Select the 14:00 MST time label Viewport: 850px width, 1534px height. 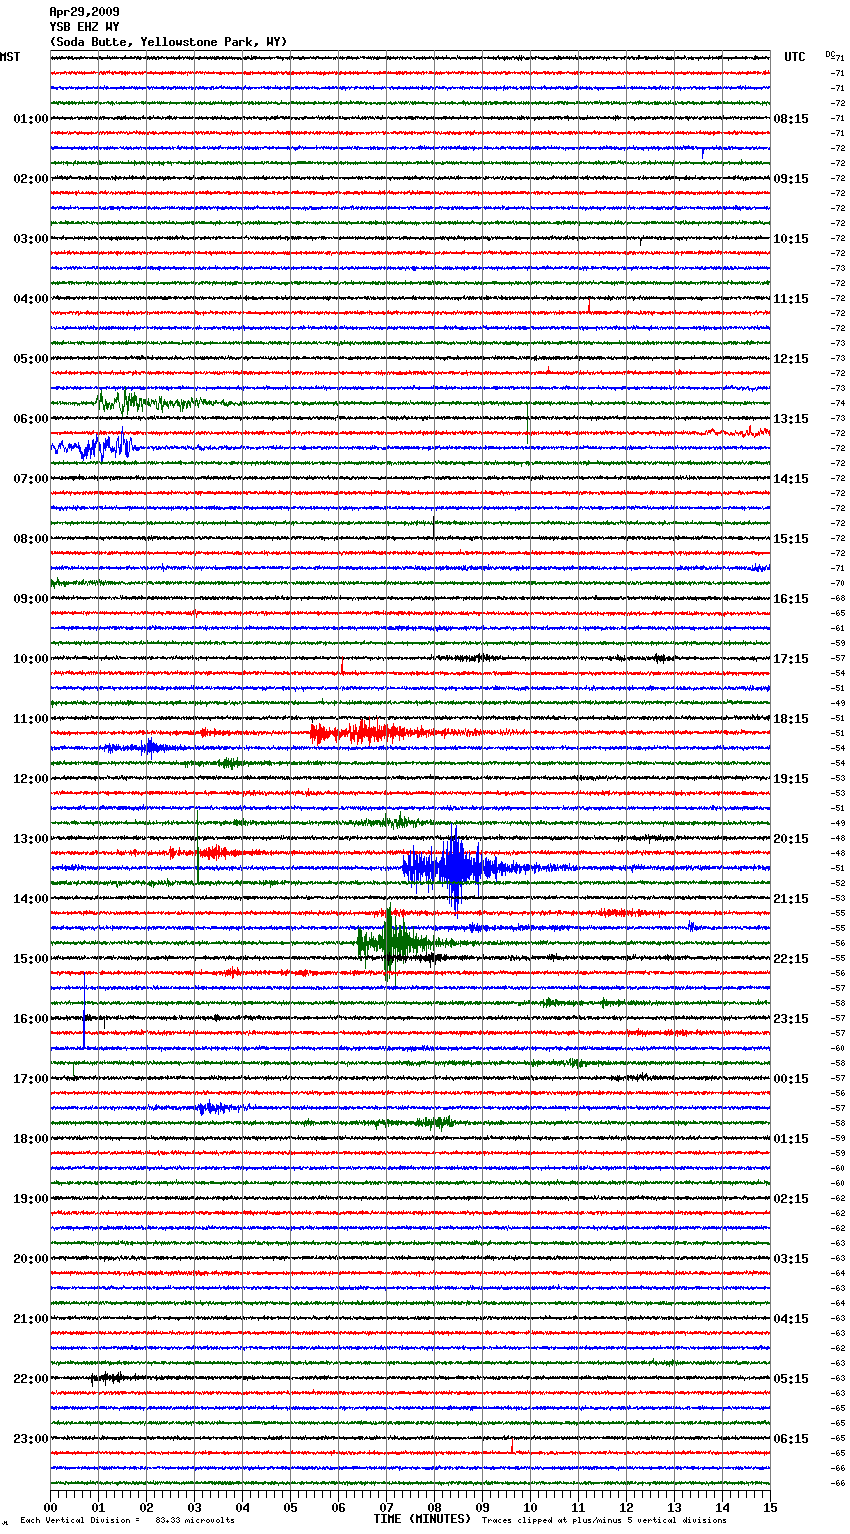(31, 899)
